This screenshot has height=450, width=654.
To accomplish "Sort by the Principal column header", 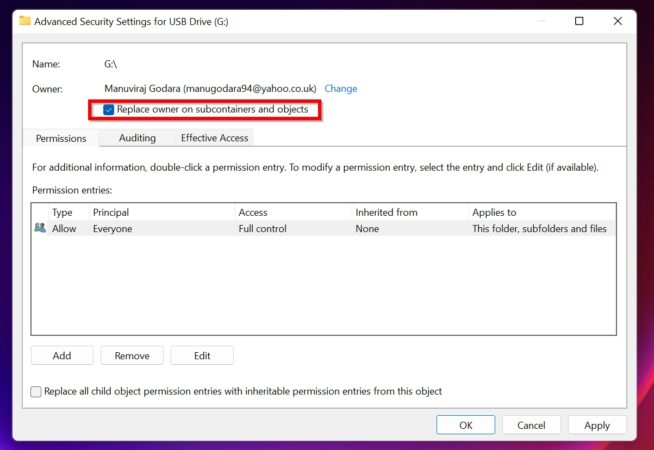I will (x=111, y=213).
